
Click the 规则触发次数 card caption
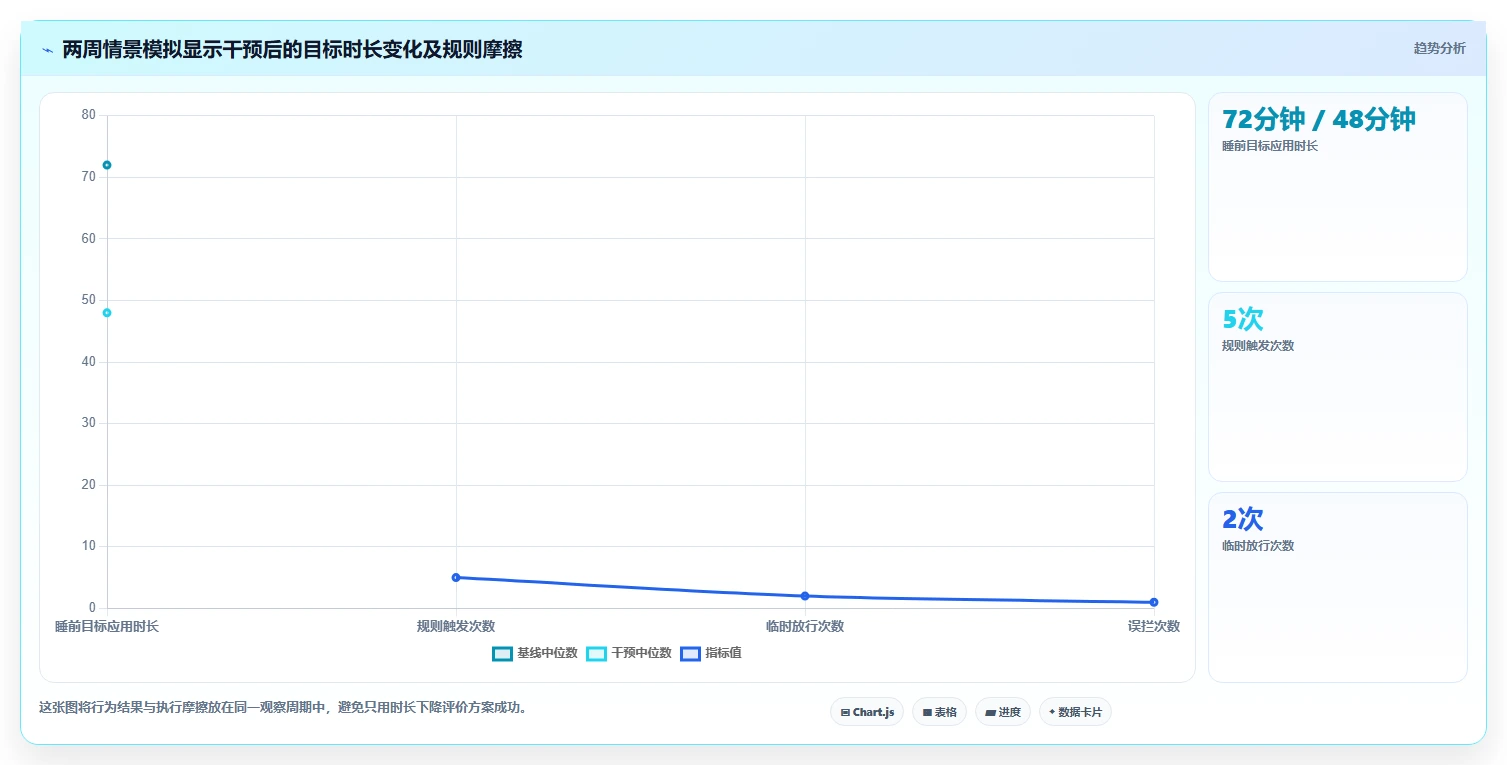[1258, 346]
